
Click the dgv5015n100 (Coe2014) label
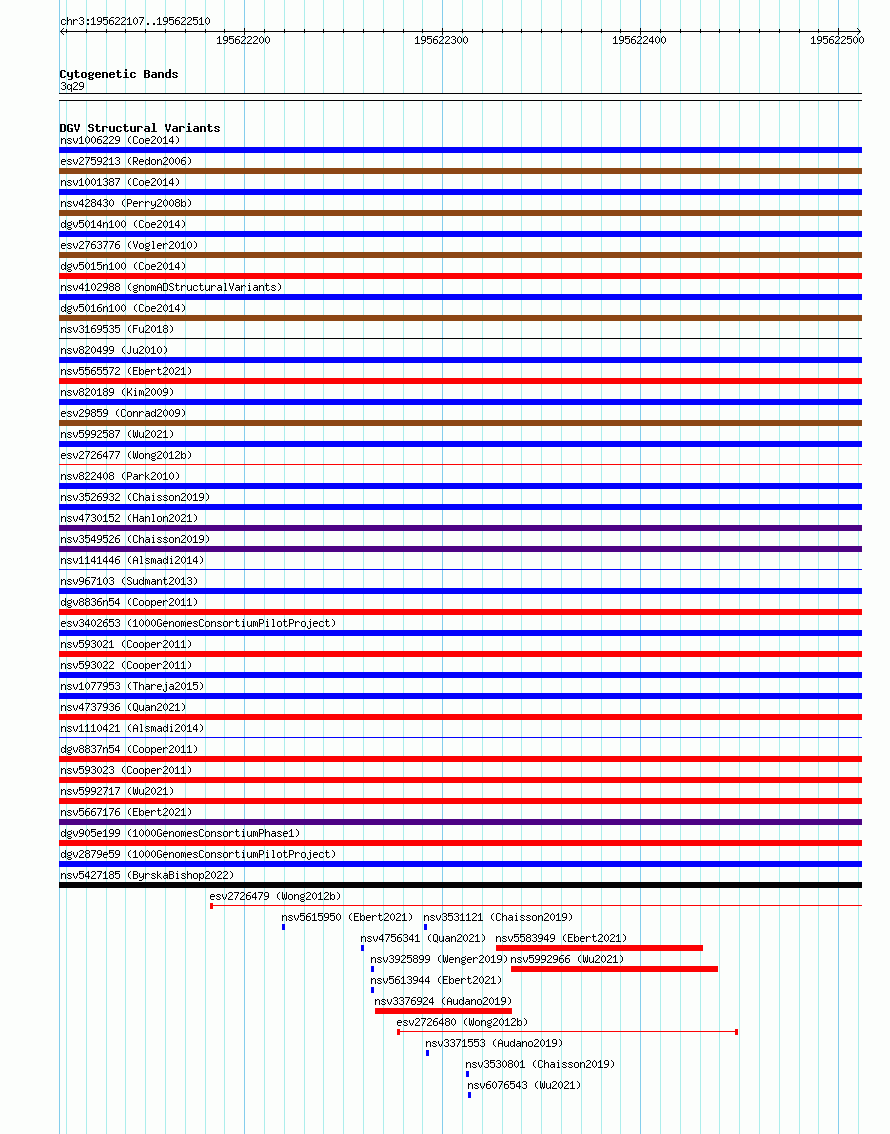[x=123, y=266]
